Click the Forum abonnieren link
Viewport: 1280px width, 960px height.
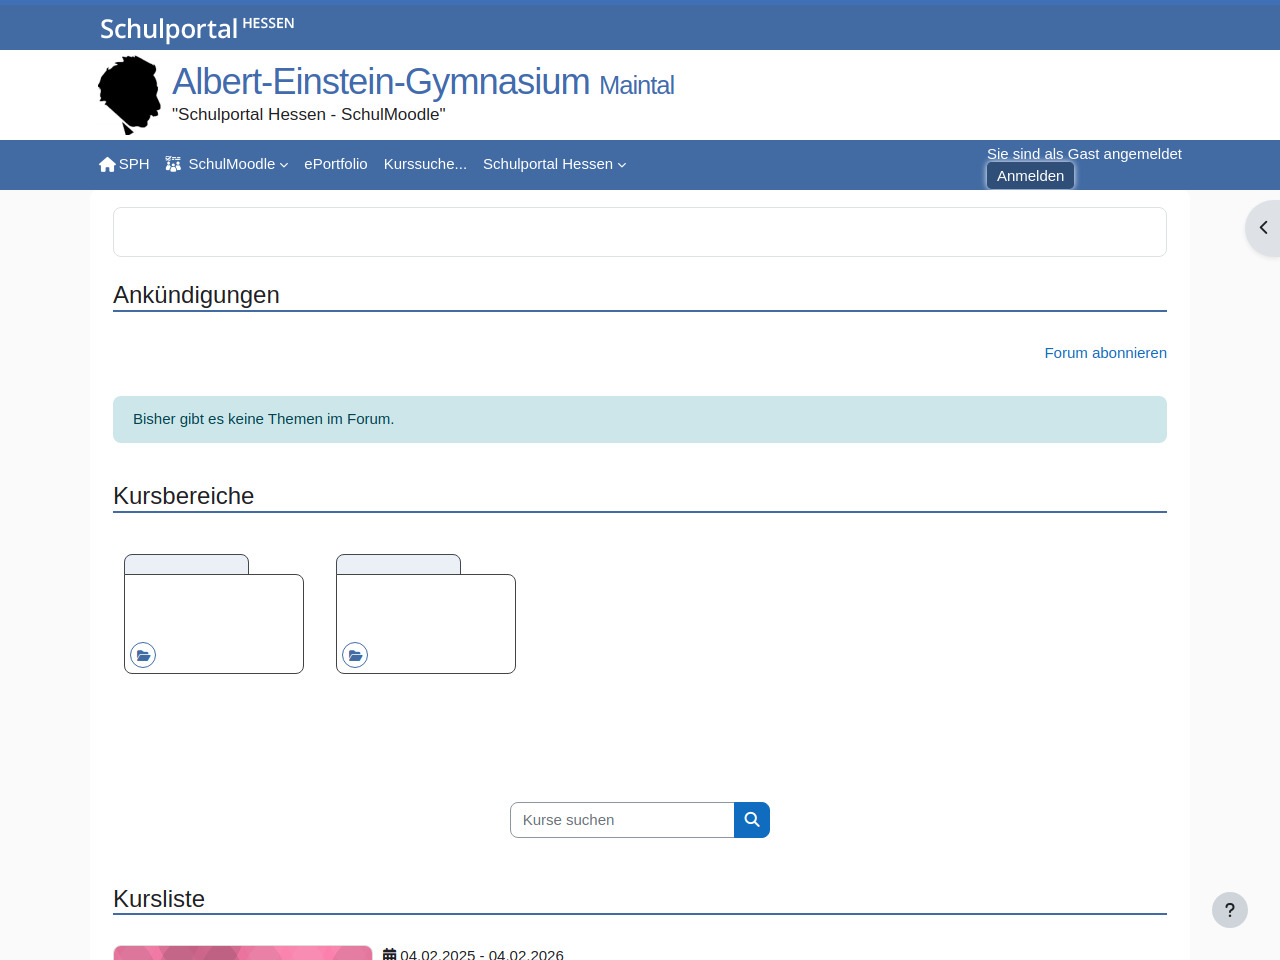tap(1105, 353)
